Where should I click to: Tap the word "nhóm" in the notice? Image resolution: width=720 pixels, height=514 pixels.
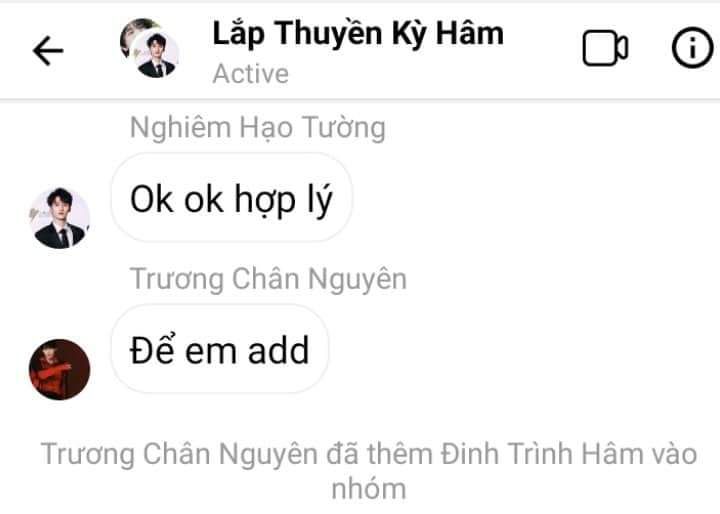pyautogui.click(x=369, y=489)
